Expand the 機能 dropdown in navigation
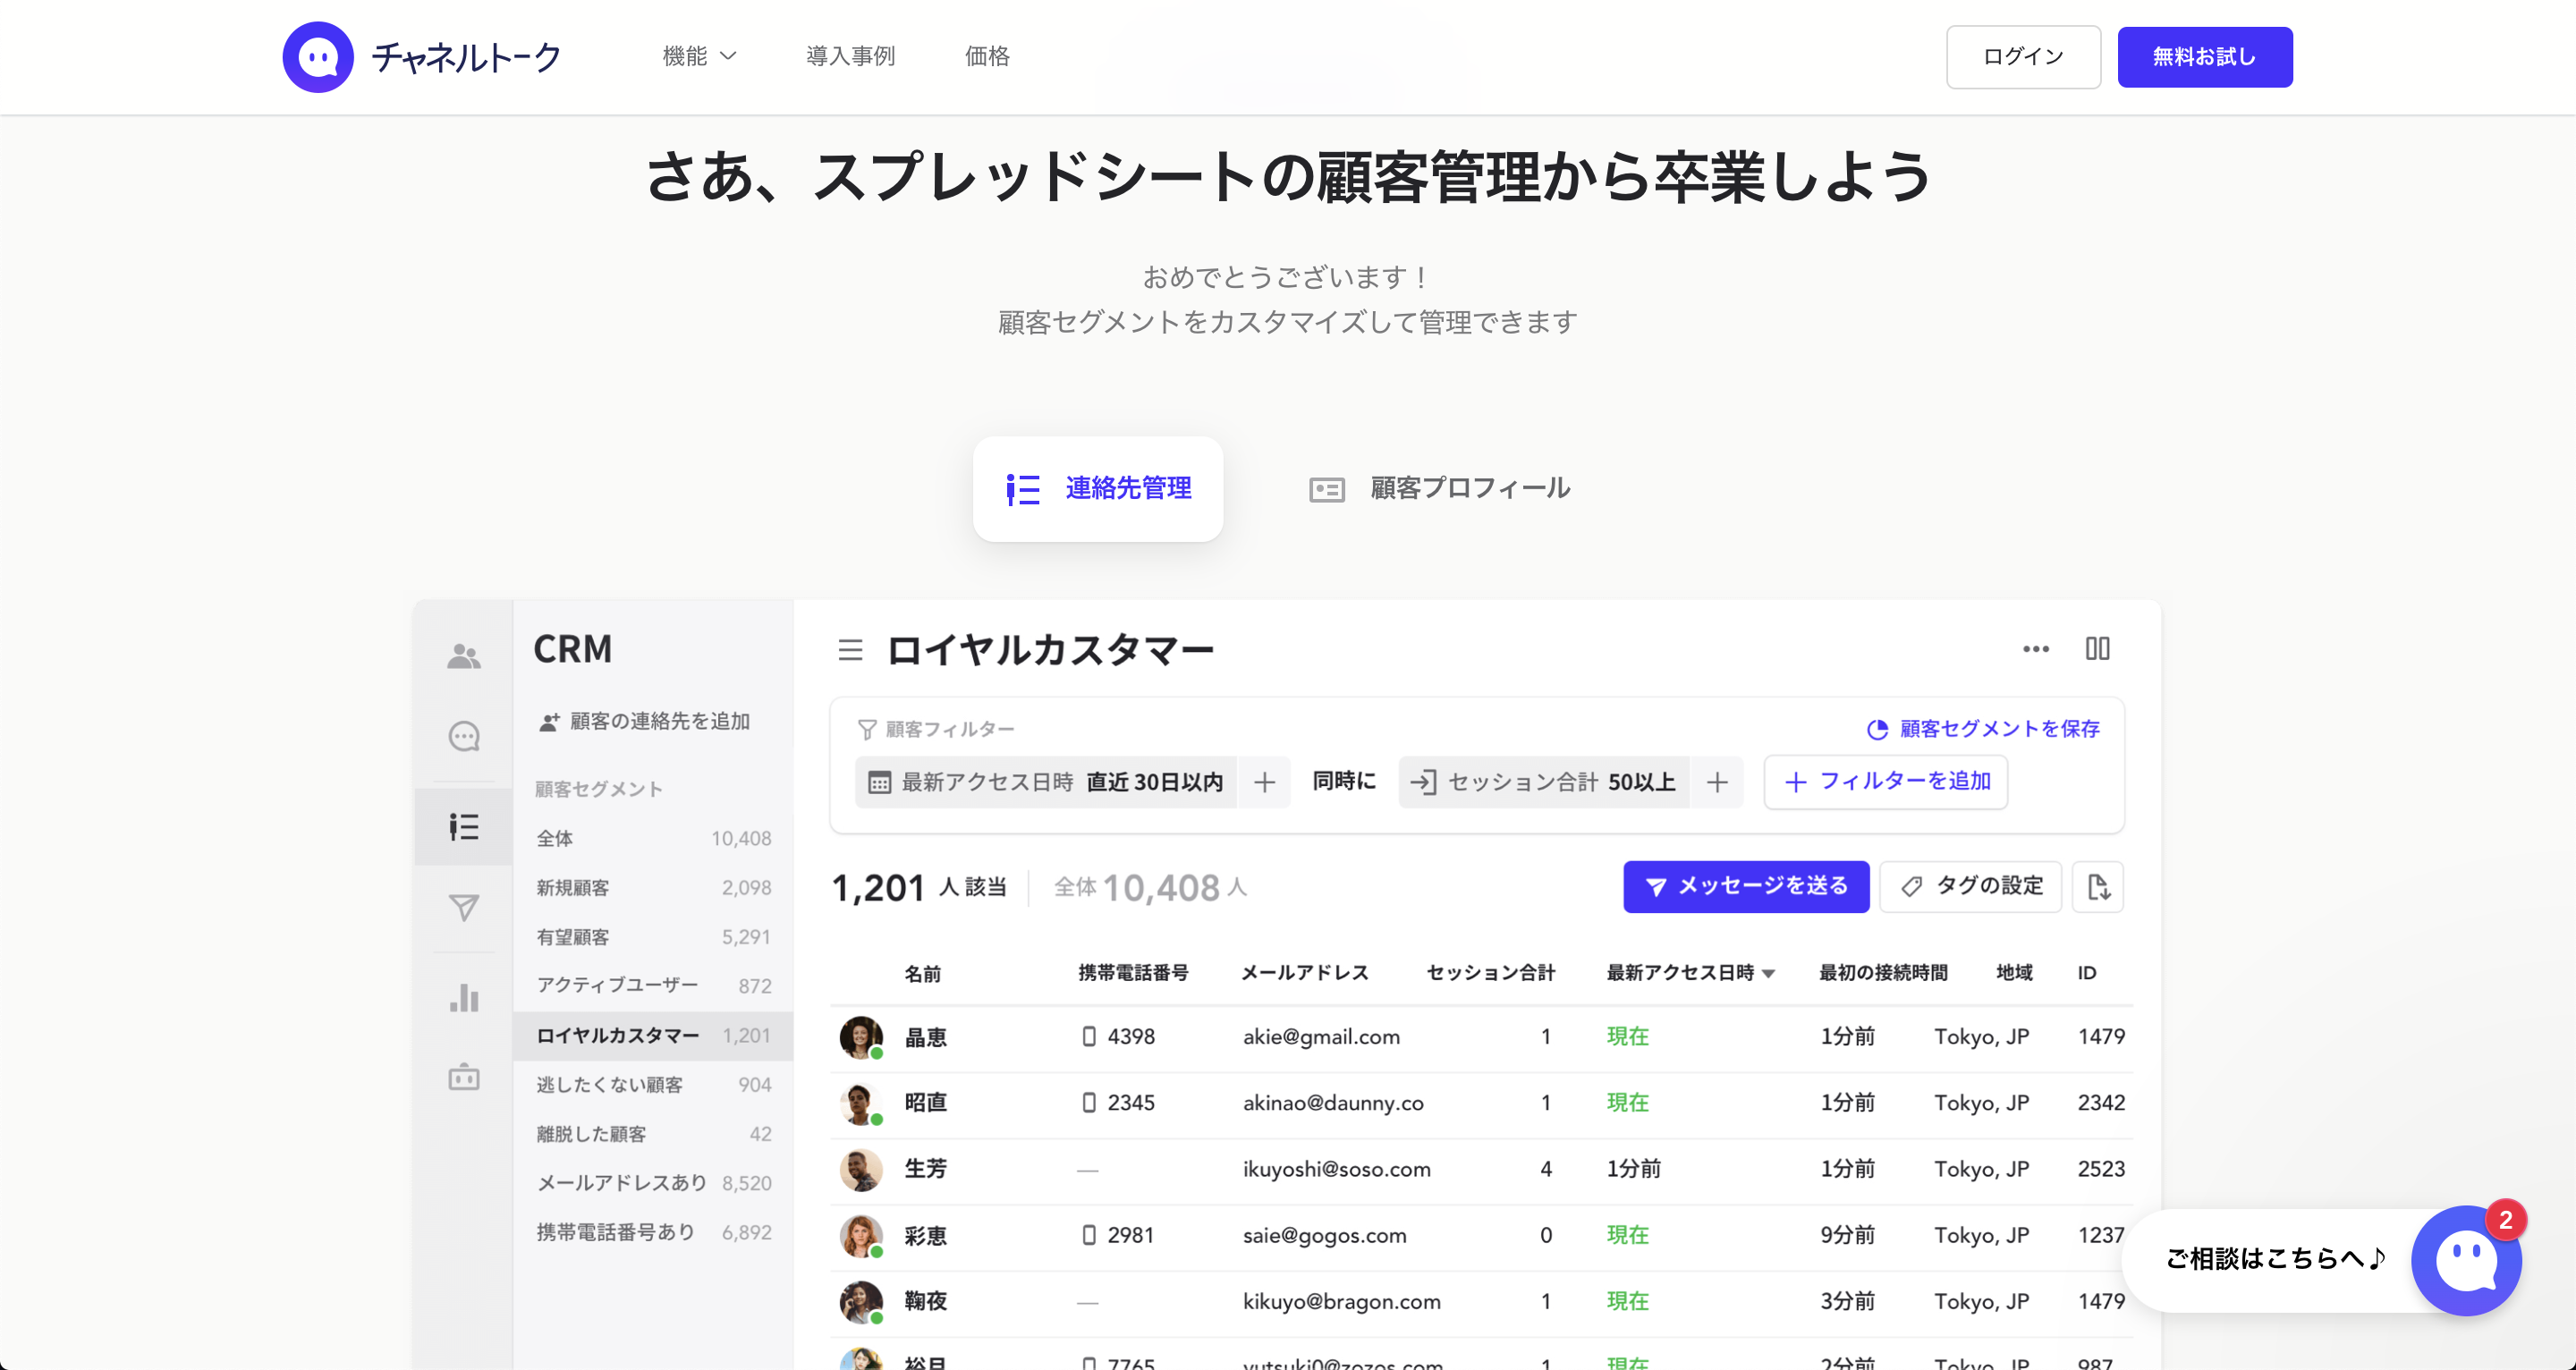Viewport: 2576px width, 1370px height. pyautogui.click(x=699, y=56)
